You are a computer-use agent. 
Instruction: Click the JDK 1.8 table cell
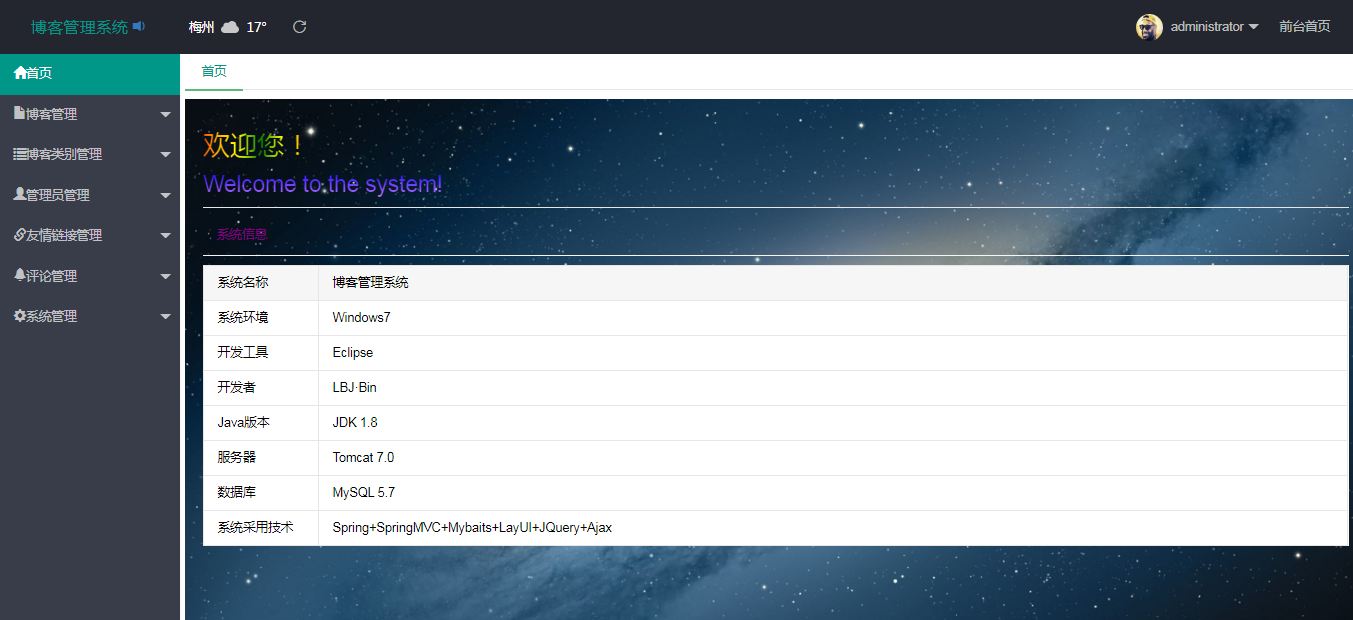[833, 423]
